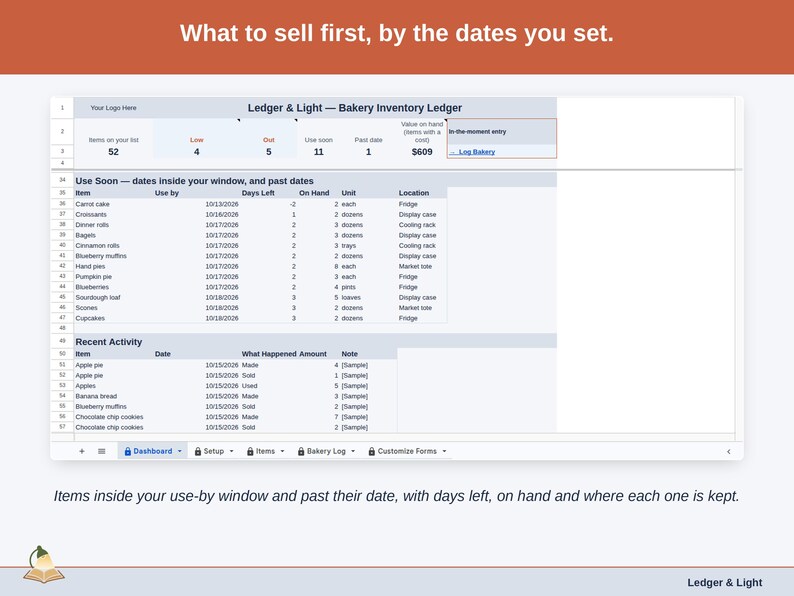The image size is (794, 596).
Task: Click the lock icon on Items tab
Action: point(250,451)
